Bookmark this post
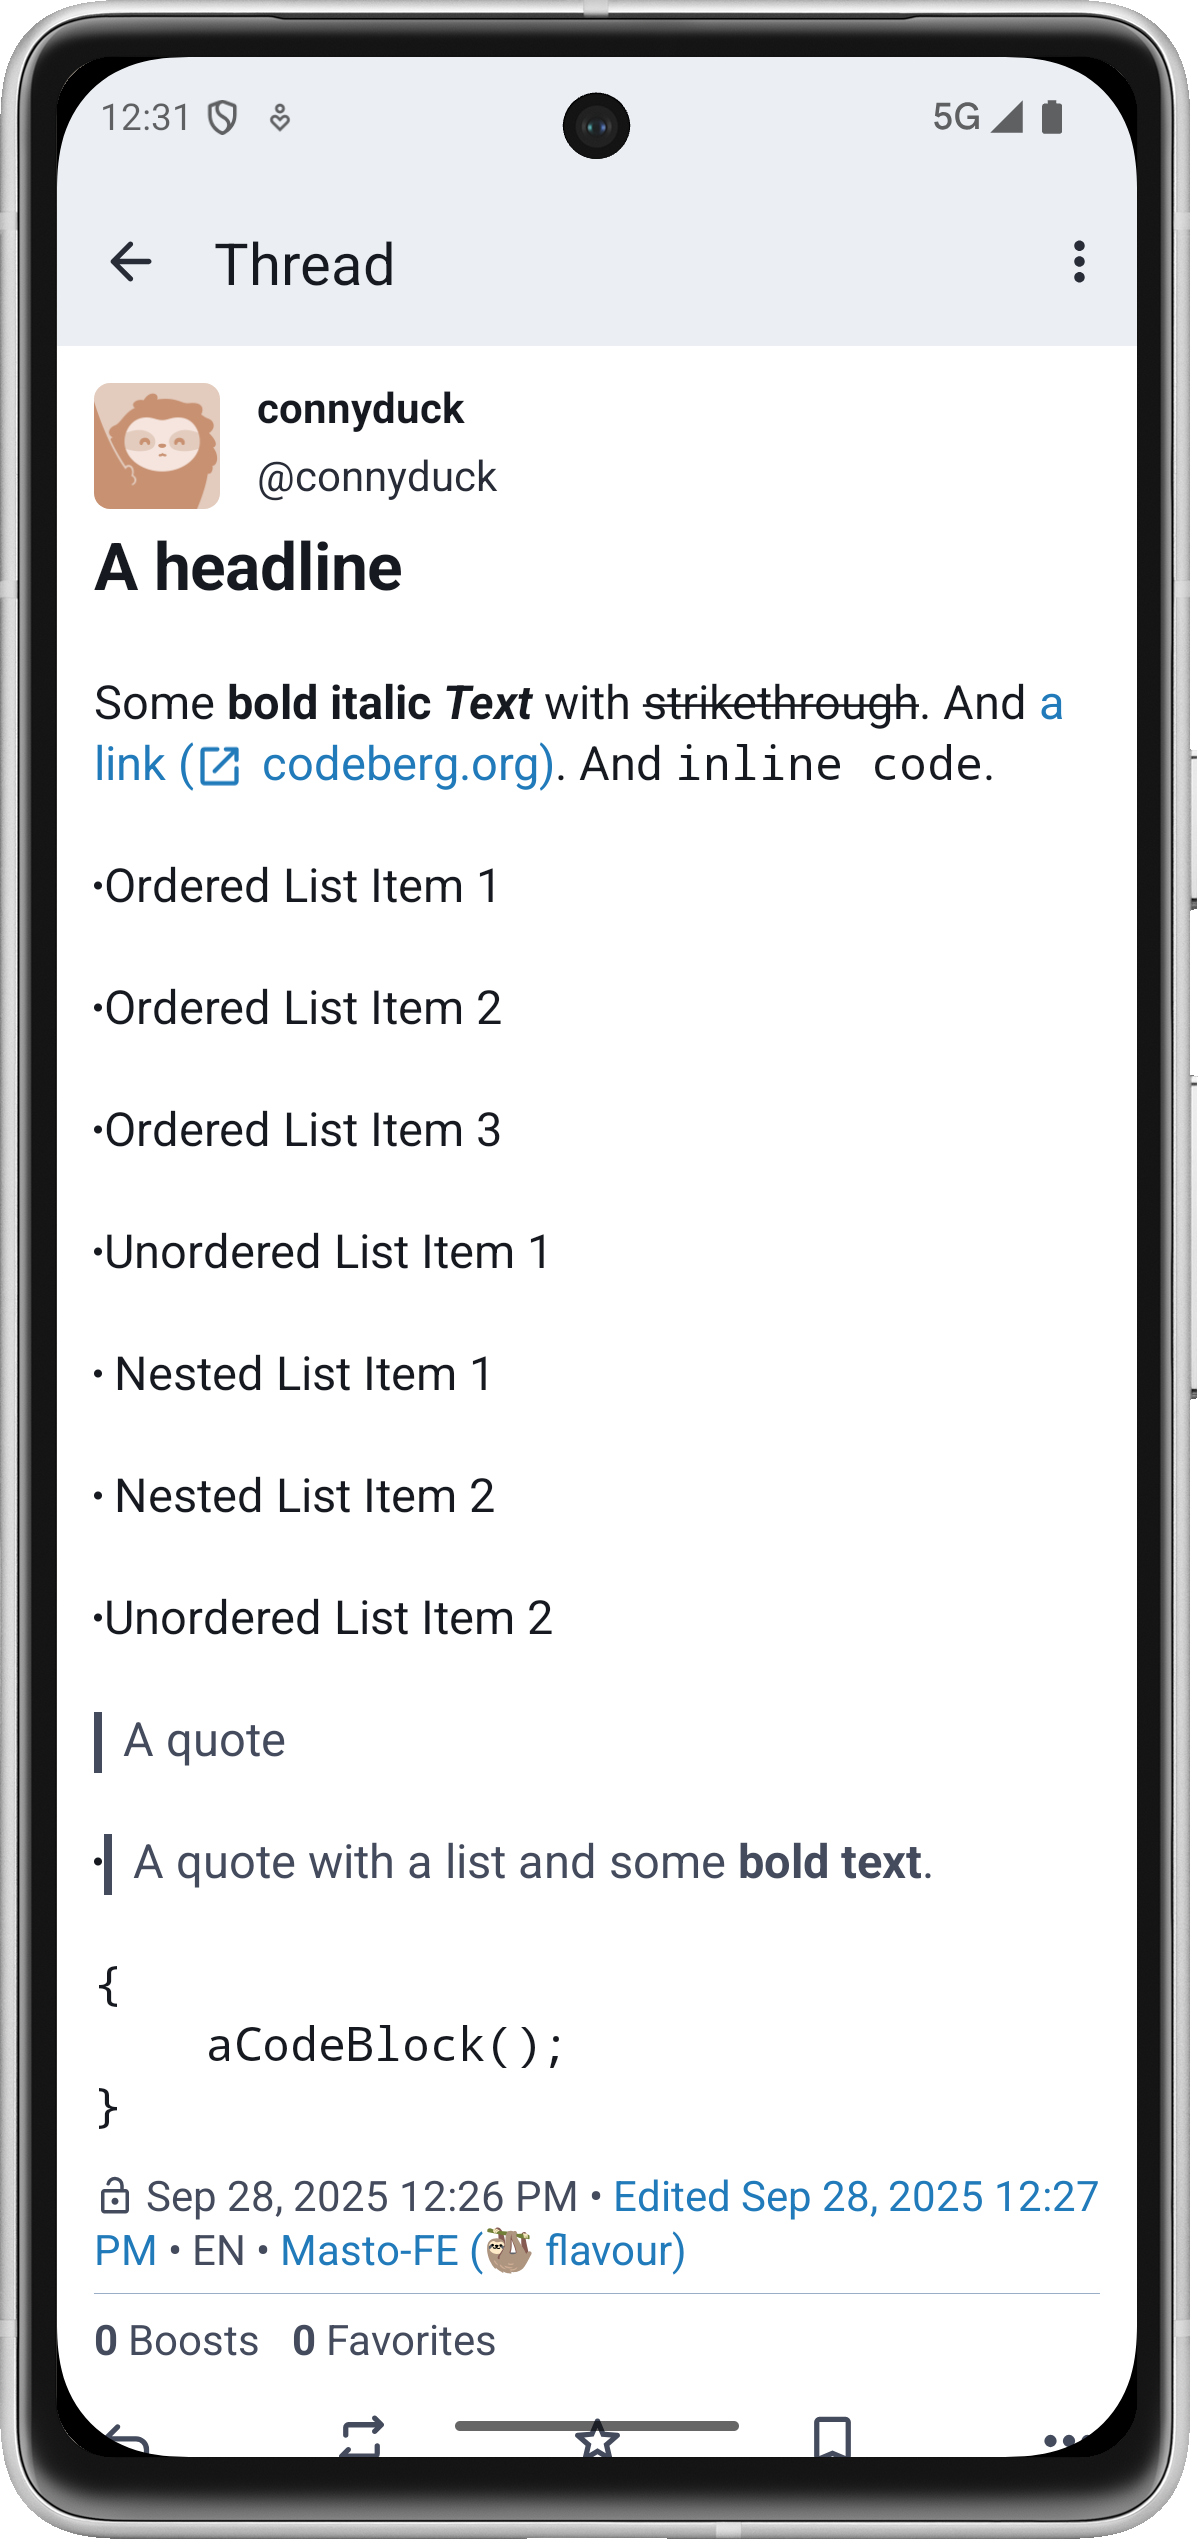The image size is (1198, 2539). (832, 2436)
